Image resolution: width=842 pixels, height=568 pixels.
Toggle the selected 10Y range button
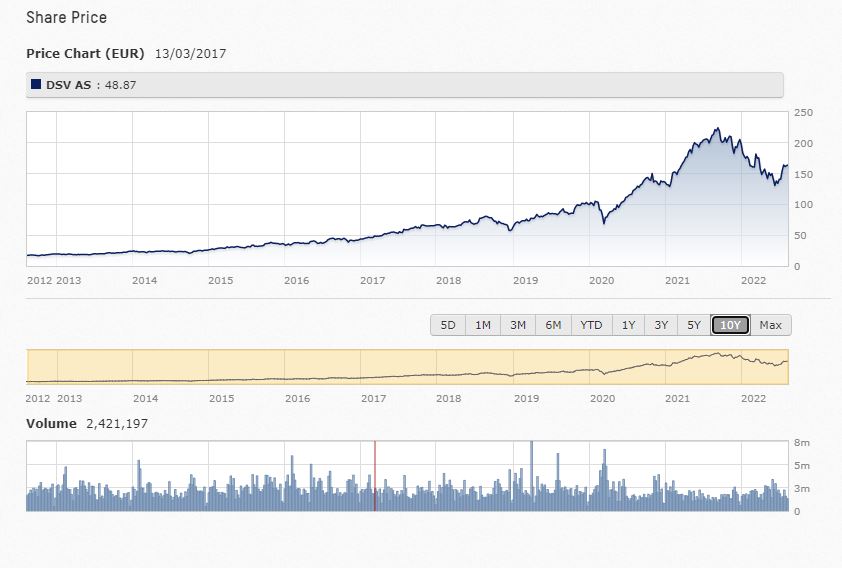pos(730,325)
